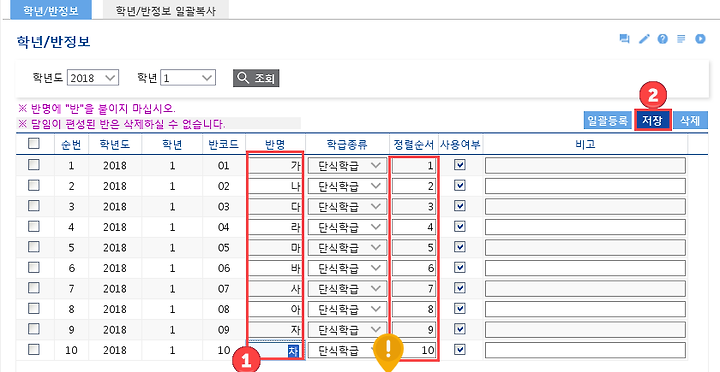720x372 pixels.
Task: Click the 삭제 delete button
Action: coord(690,121)
